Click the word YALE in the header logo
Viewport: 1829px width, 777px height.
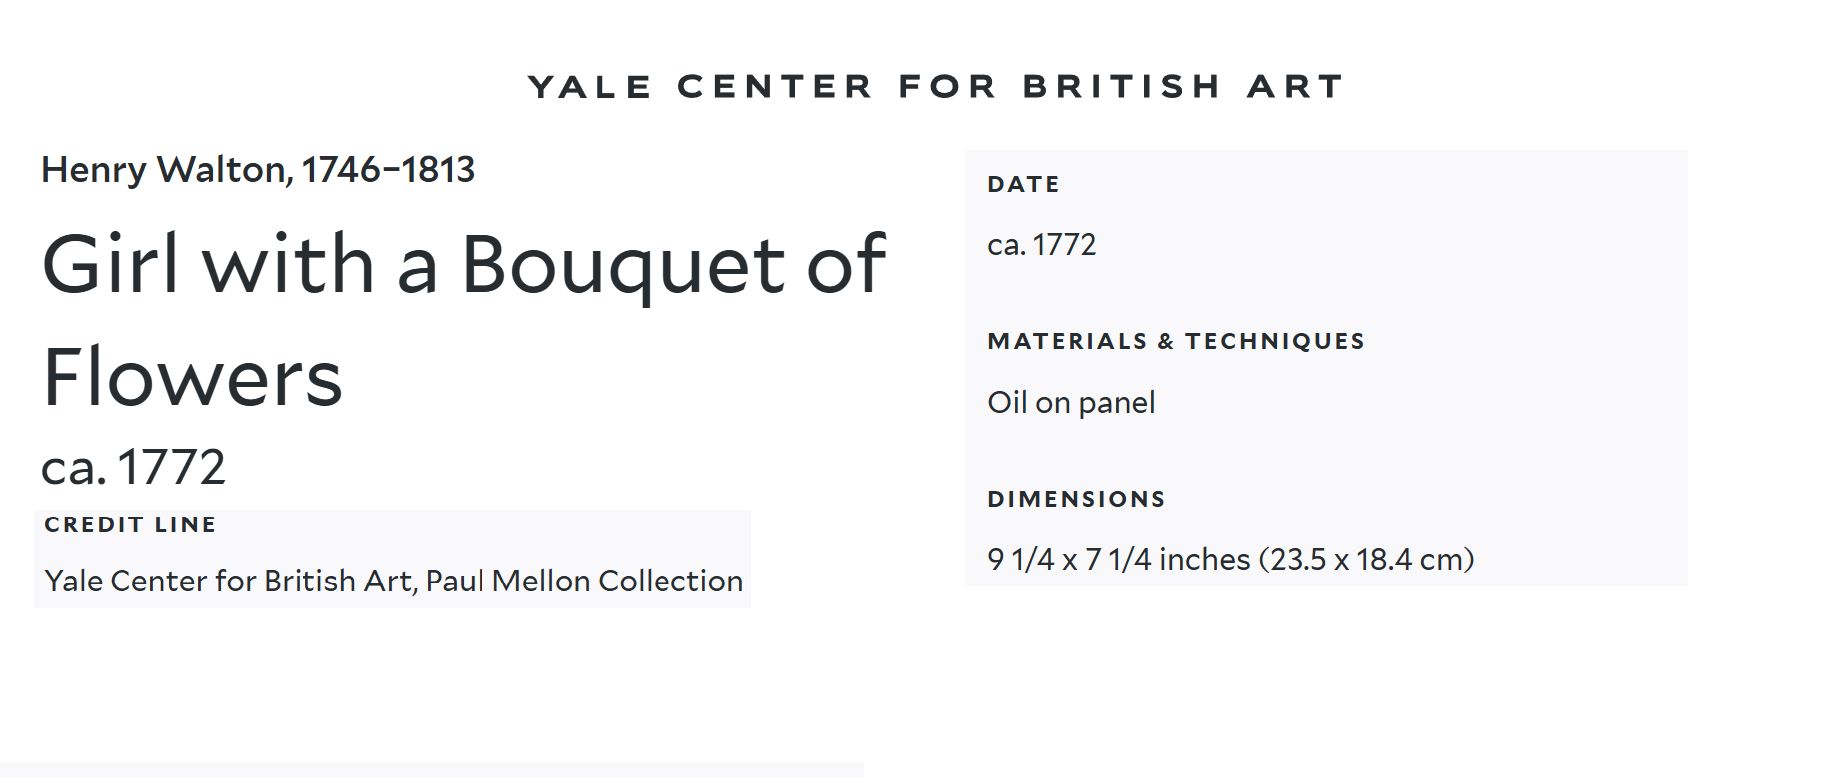point(590,87)
